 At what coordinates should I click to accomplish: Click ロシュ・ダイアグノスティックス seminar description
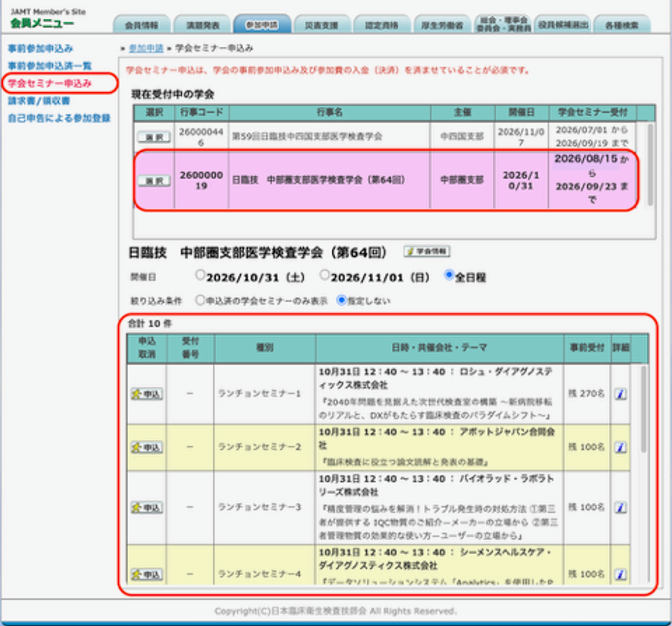[439, 394]
